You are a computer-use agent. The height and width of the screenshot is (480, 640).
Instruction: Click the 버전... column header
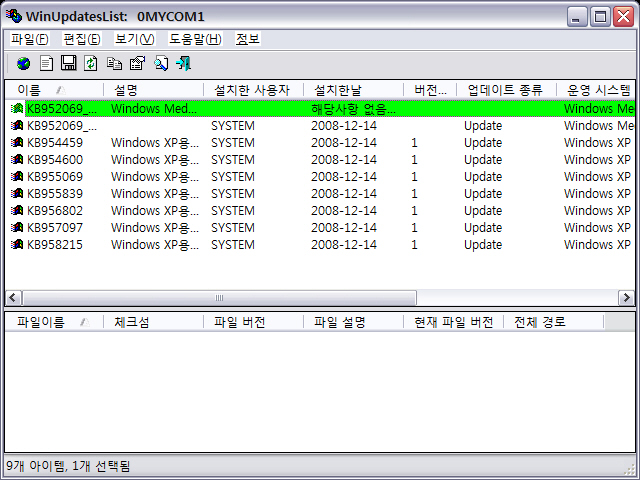tap(430, 89)
